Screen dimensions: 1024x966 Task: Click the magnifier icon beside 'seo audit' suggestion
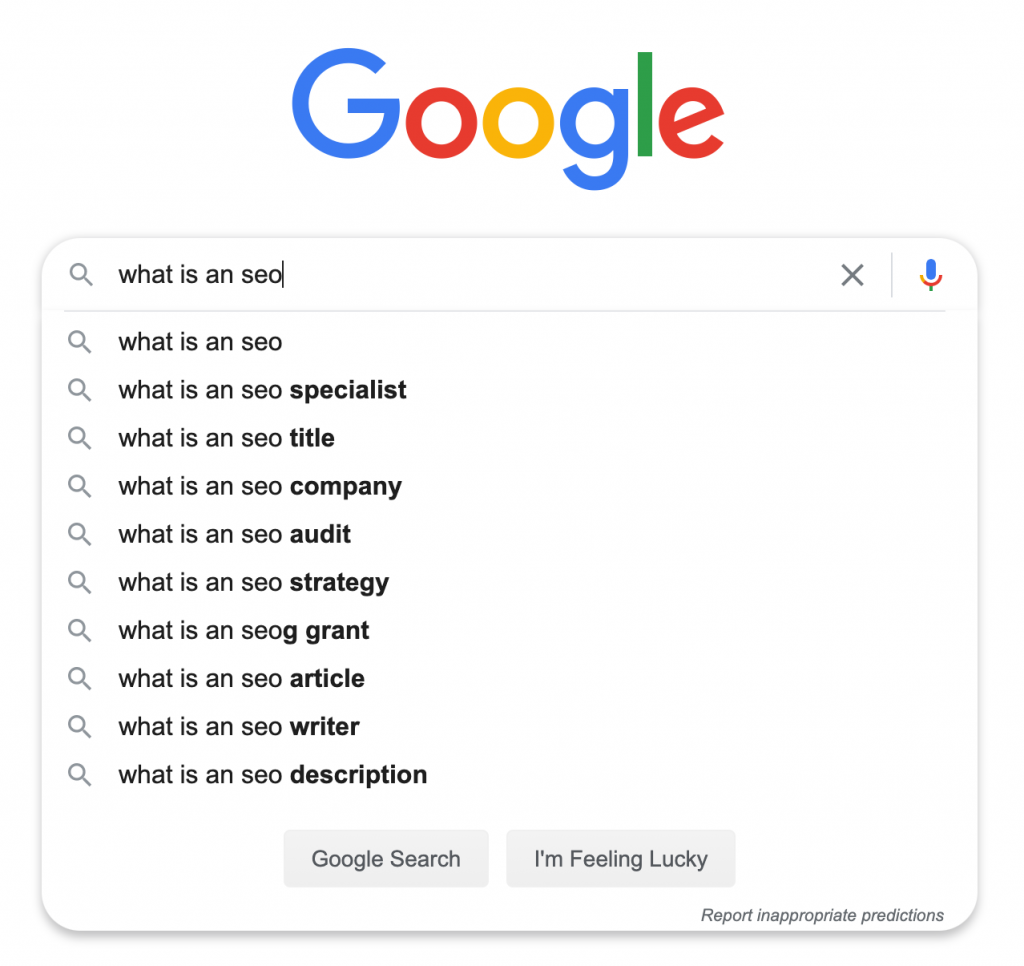(x=80, y=534)
